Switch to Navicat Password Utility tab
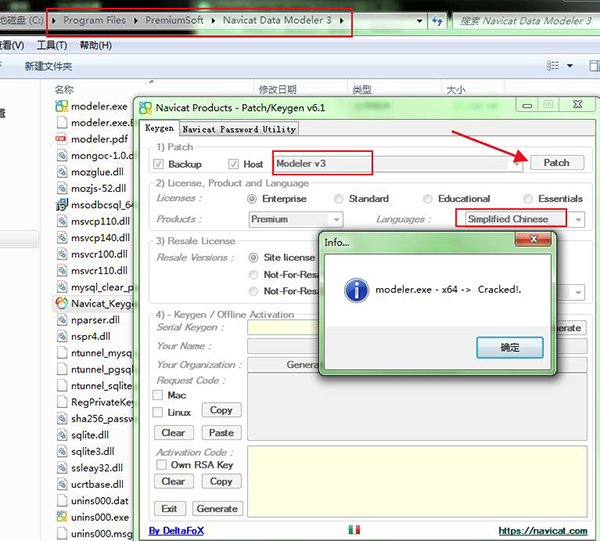The height and width of the screenshot is (541, 600). [x=239, y=129]
